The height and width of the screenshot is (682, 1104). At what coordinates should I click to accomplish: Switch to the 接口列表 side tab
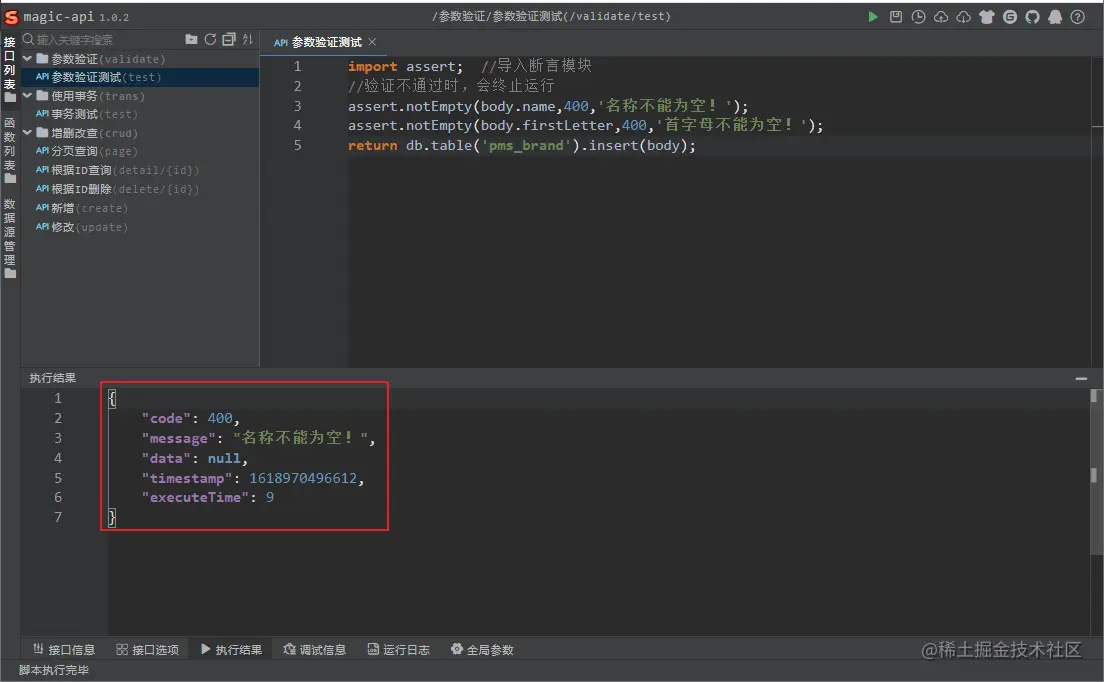click(10, 69)
